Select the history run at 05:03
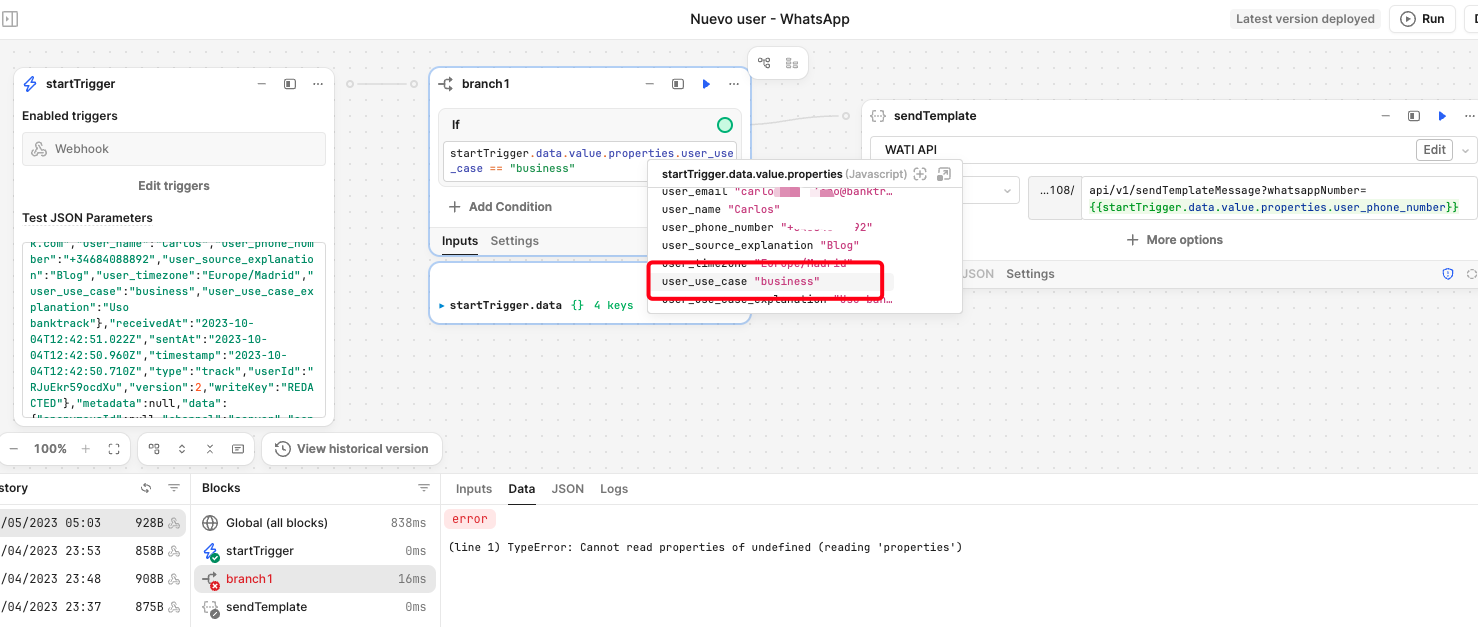 [x=93, y=523]
